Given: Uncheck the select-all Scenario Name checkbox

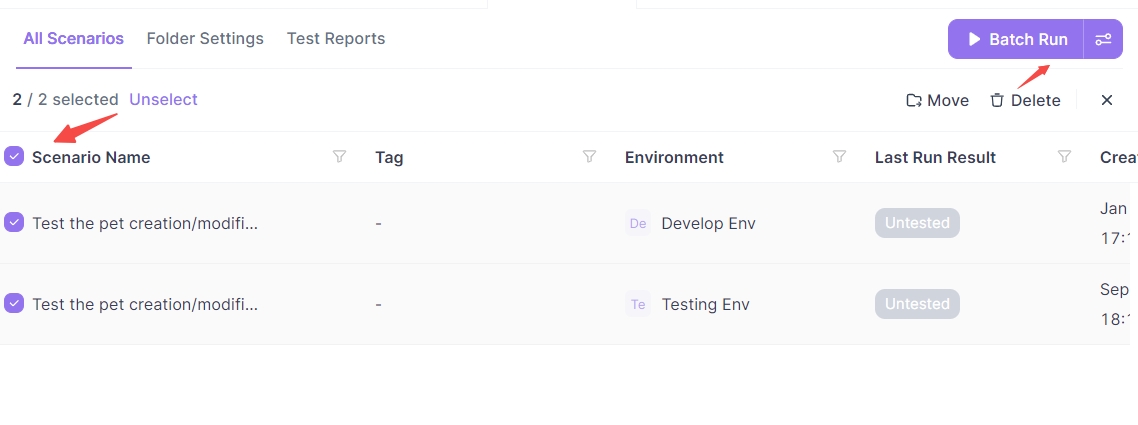Looking at the screenshot, I should [14, 156].
